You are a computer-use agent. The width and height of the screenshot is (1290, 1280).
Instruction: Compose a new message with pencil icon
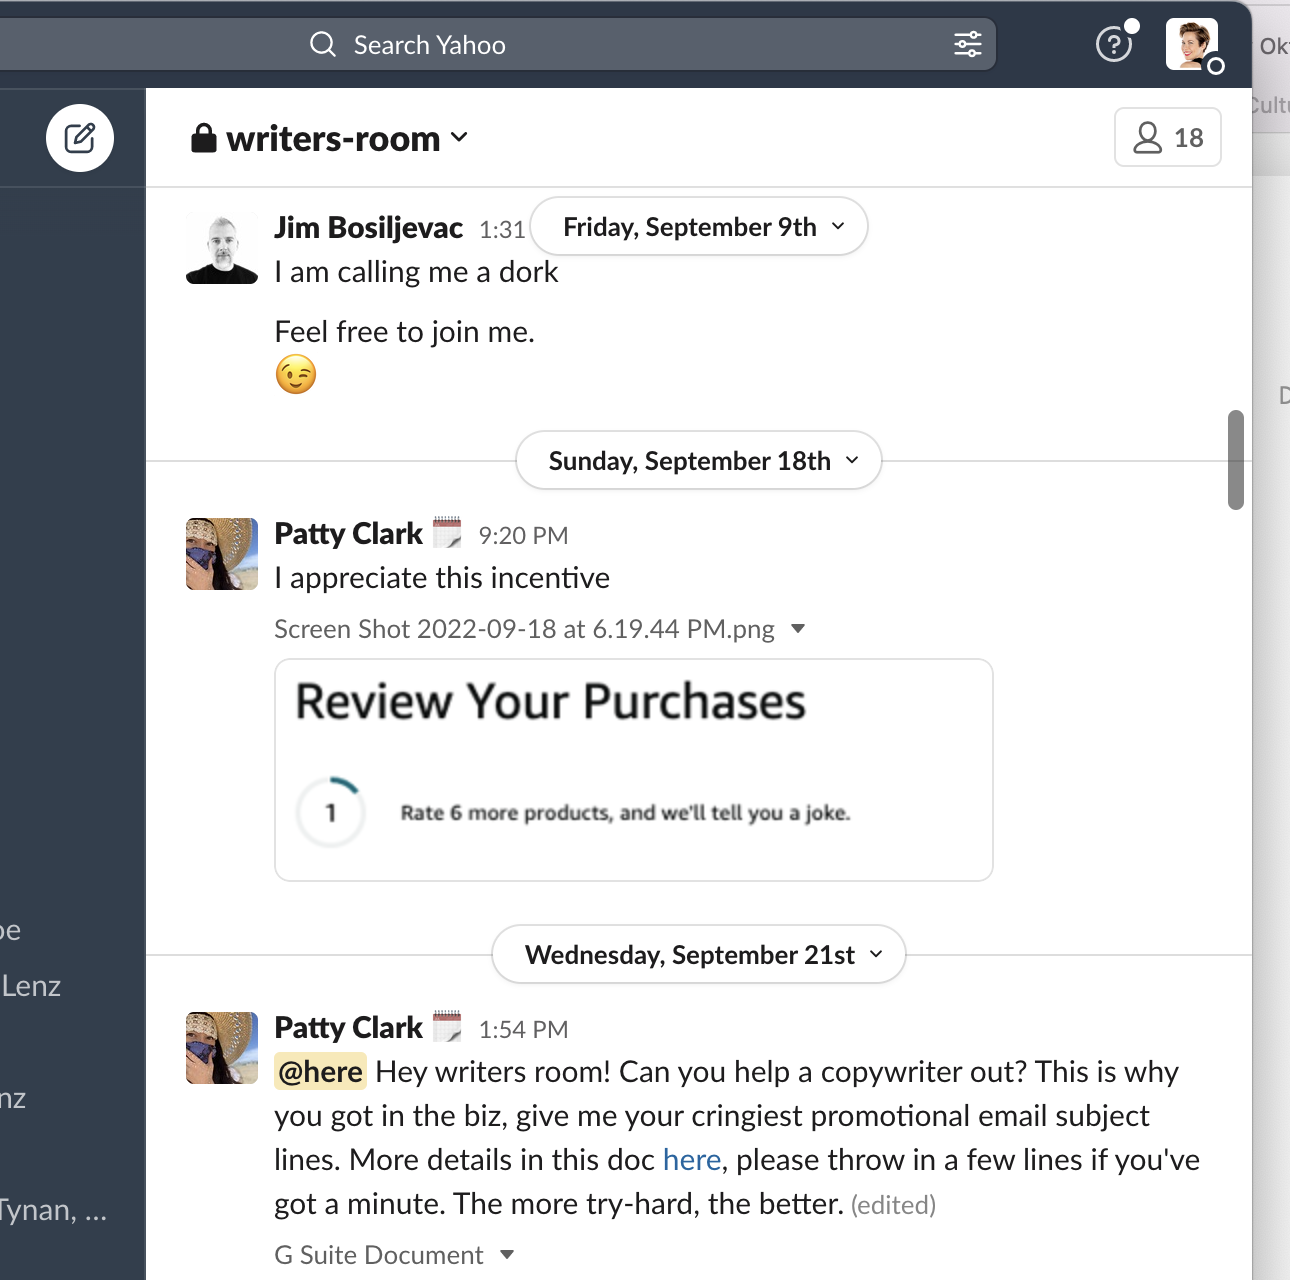(x=80, y=138)
